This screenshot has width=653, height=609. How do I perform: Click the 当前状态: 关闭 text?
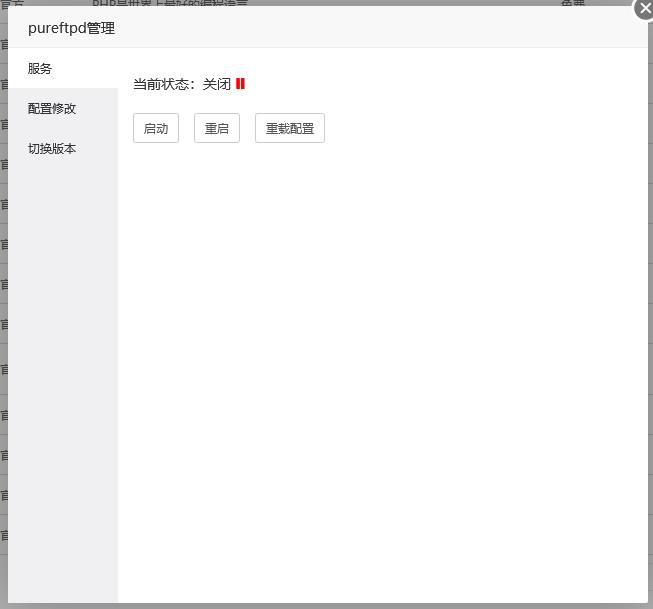[x=182, y=84]
